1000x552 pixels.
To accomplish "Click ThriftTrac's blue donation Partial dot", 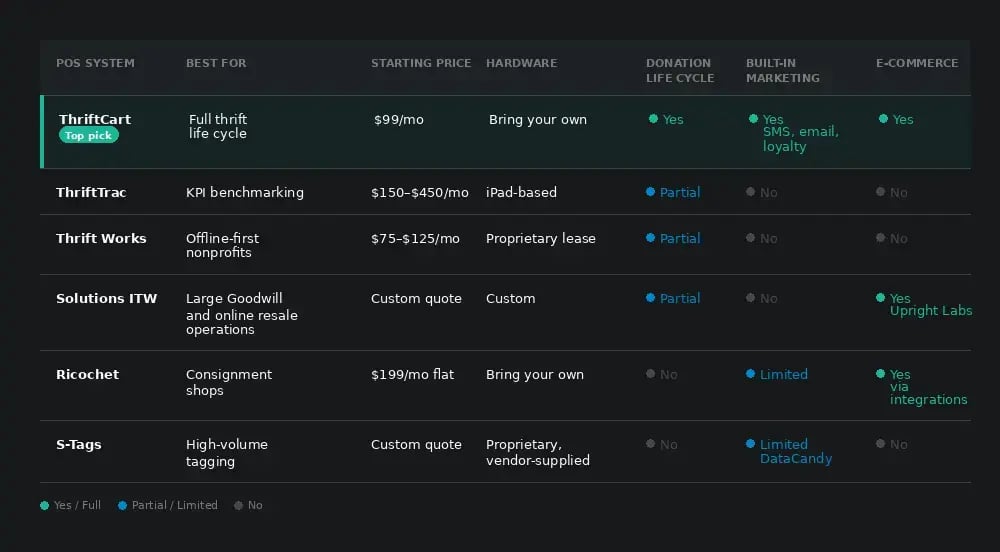I will 651,192.
